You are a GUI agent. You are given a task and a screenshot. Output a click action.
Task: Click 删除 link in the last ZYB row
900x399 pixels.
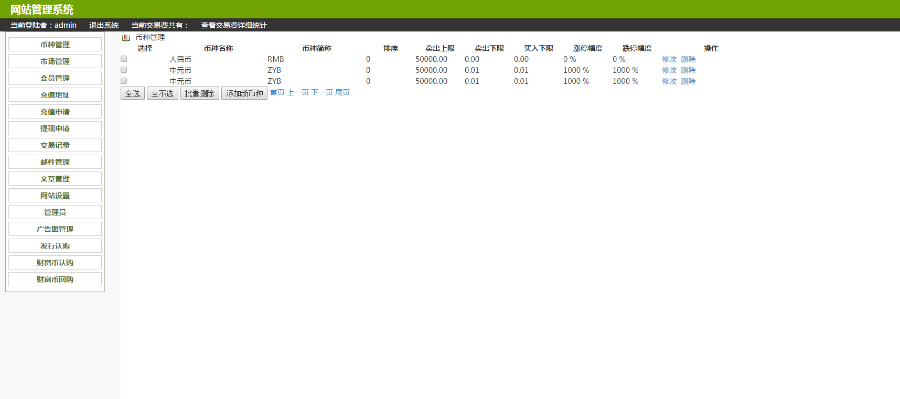pos(688,81)
